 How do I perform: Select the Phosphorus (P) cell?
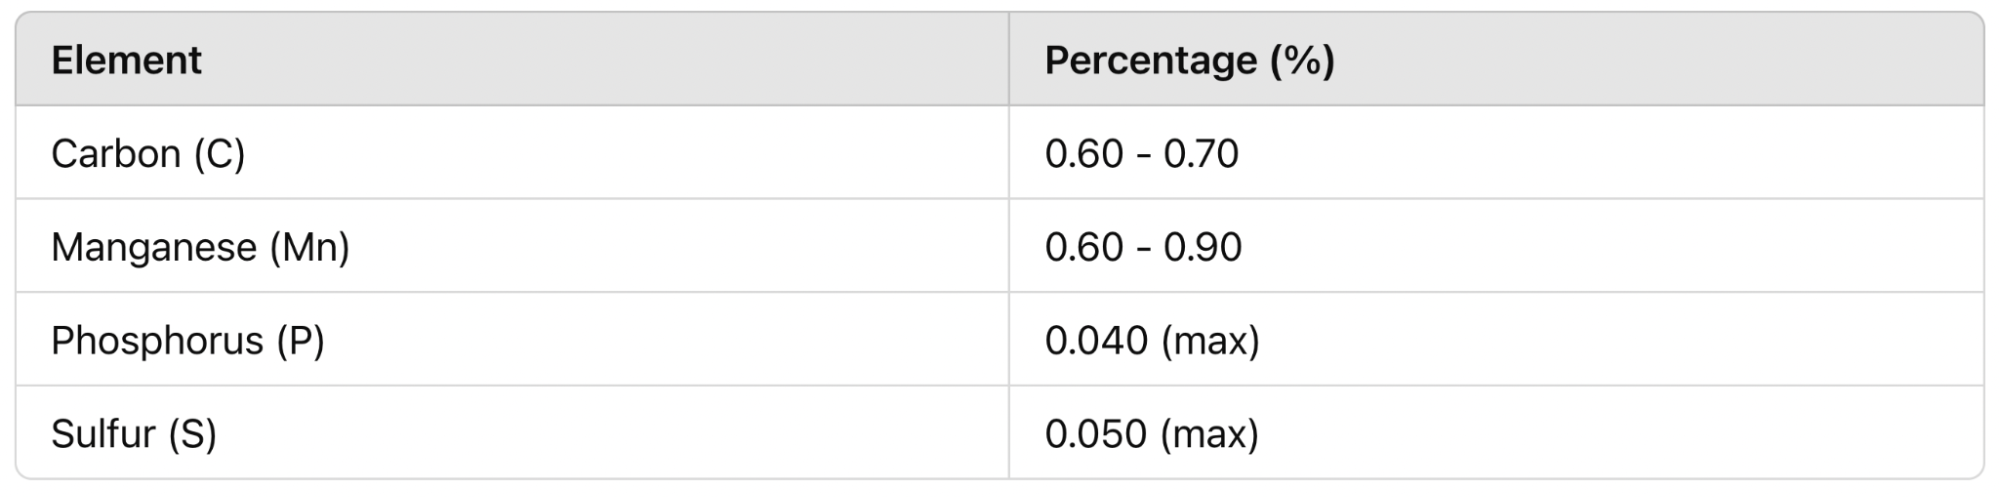click(x=512, y=340)
